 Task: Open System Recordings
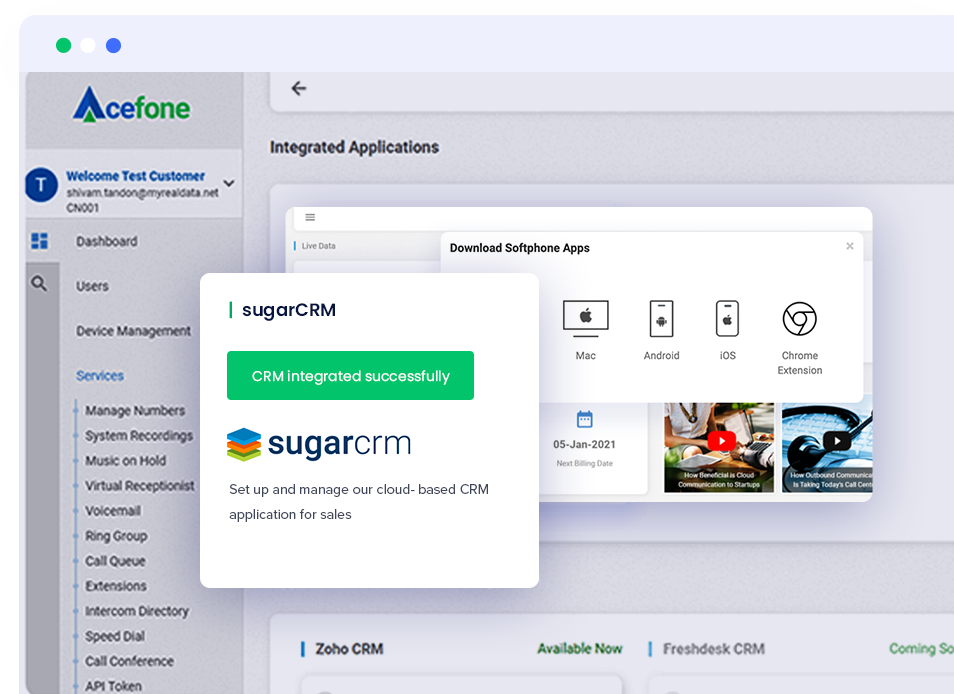(x=139, y=435)
